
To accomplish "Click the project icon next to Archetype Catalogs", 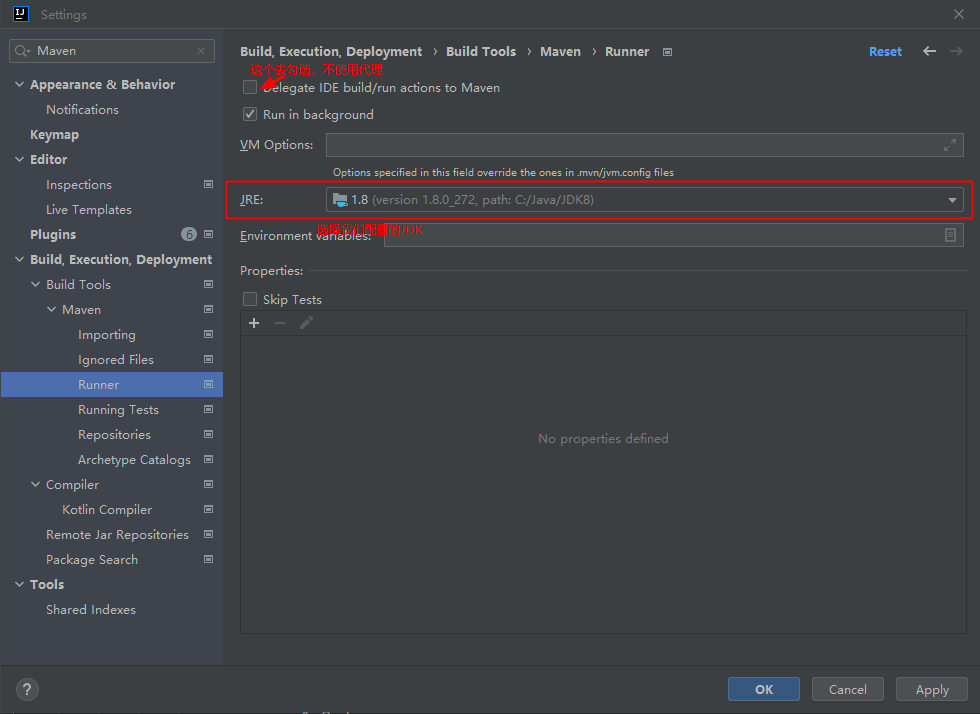I will pyautogui.click(x=209, y=460).
